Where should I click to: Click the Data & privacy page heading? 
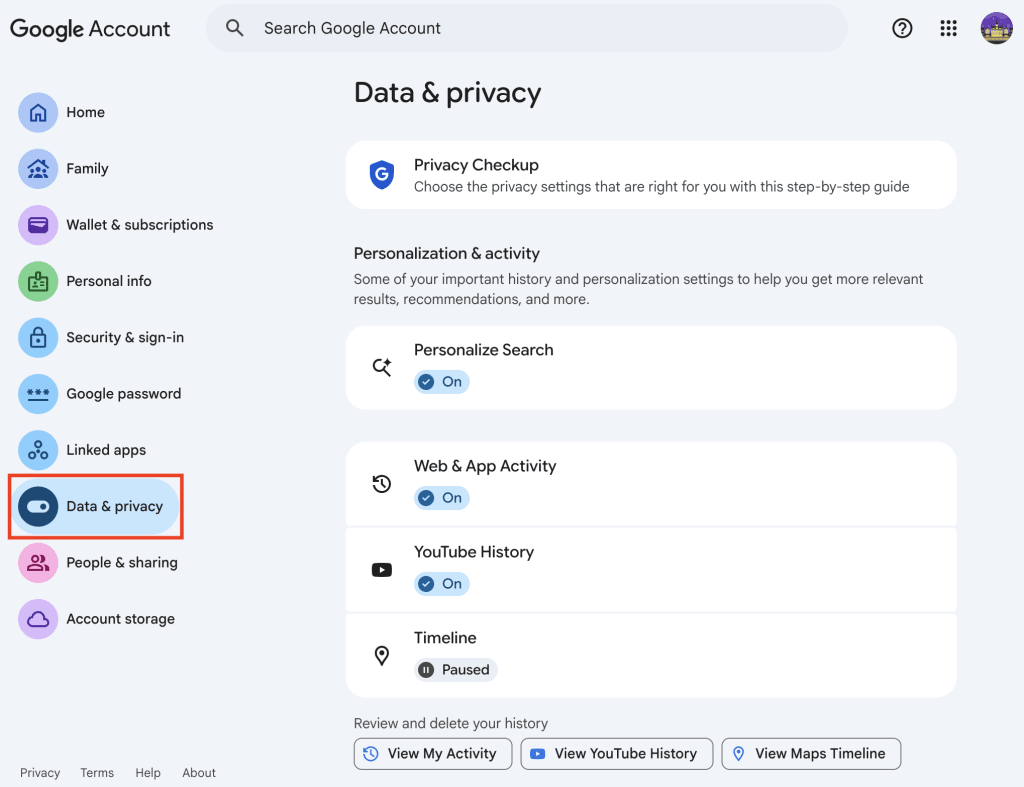[x=447, y=93]
